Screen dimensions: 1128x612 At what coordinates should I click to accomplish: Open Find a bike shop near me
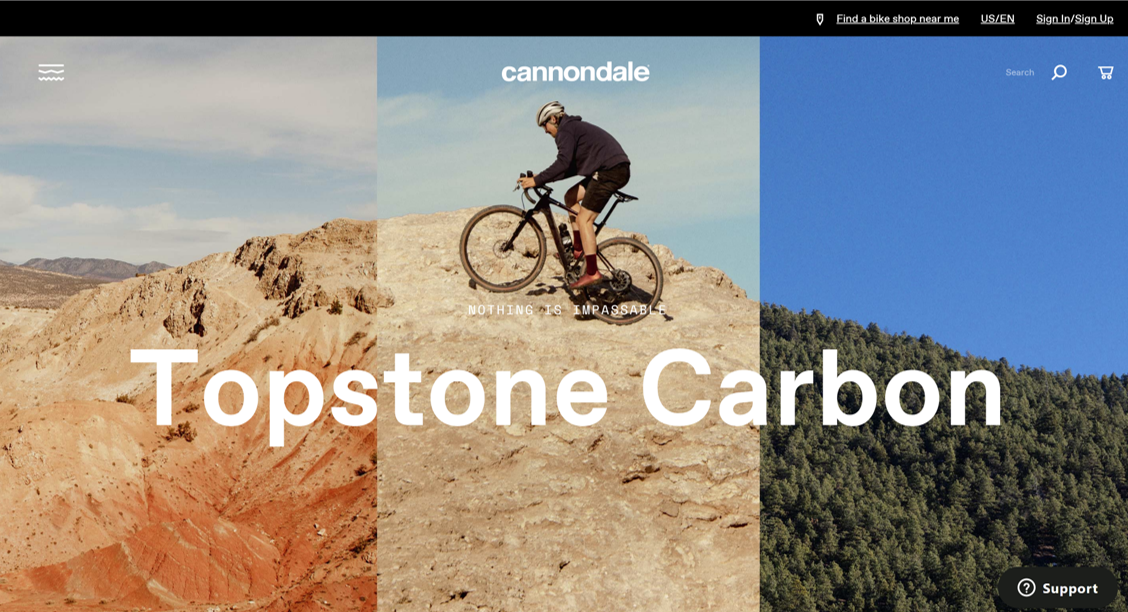[x=897, y=19]
